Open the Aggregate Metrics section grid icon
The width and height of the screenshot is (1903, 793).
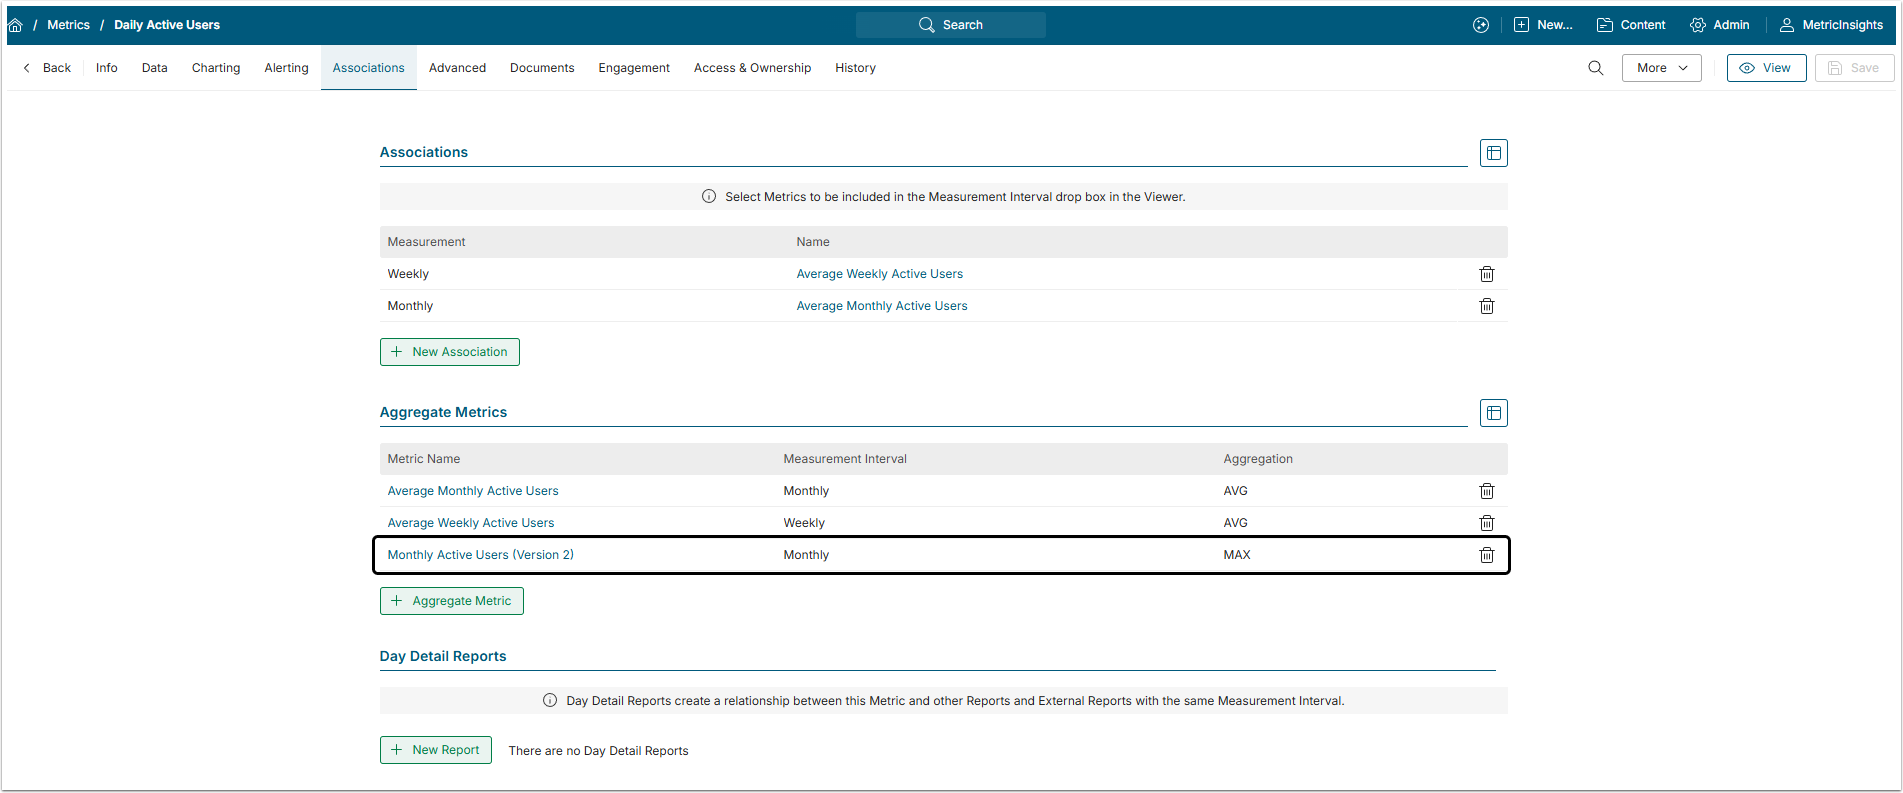(1493, 413)
